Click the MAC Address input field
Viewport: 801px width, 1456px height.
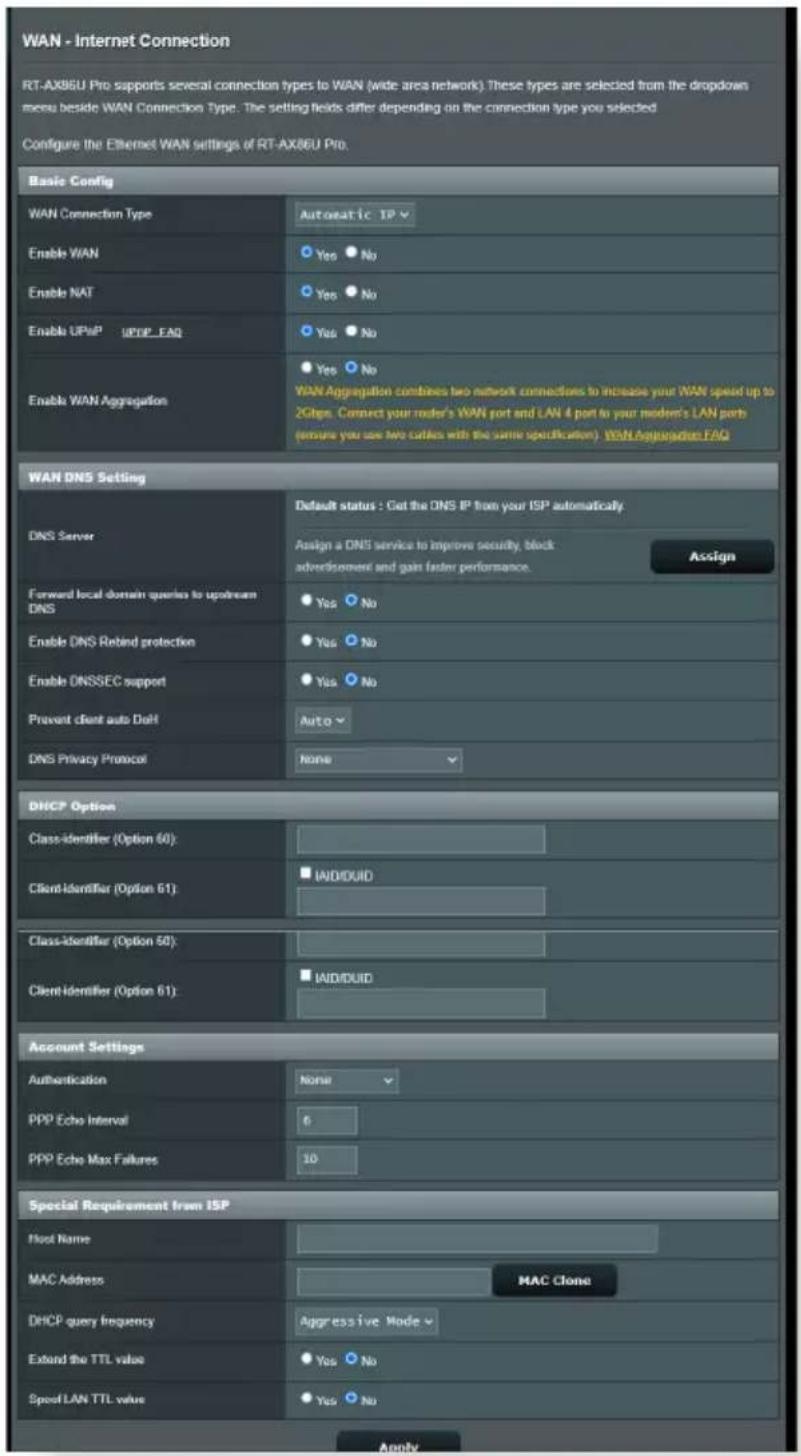[393, 1280]
